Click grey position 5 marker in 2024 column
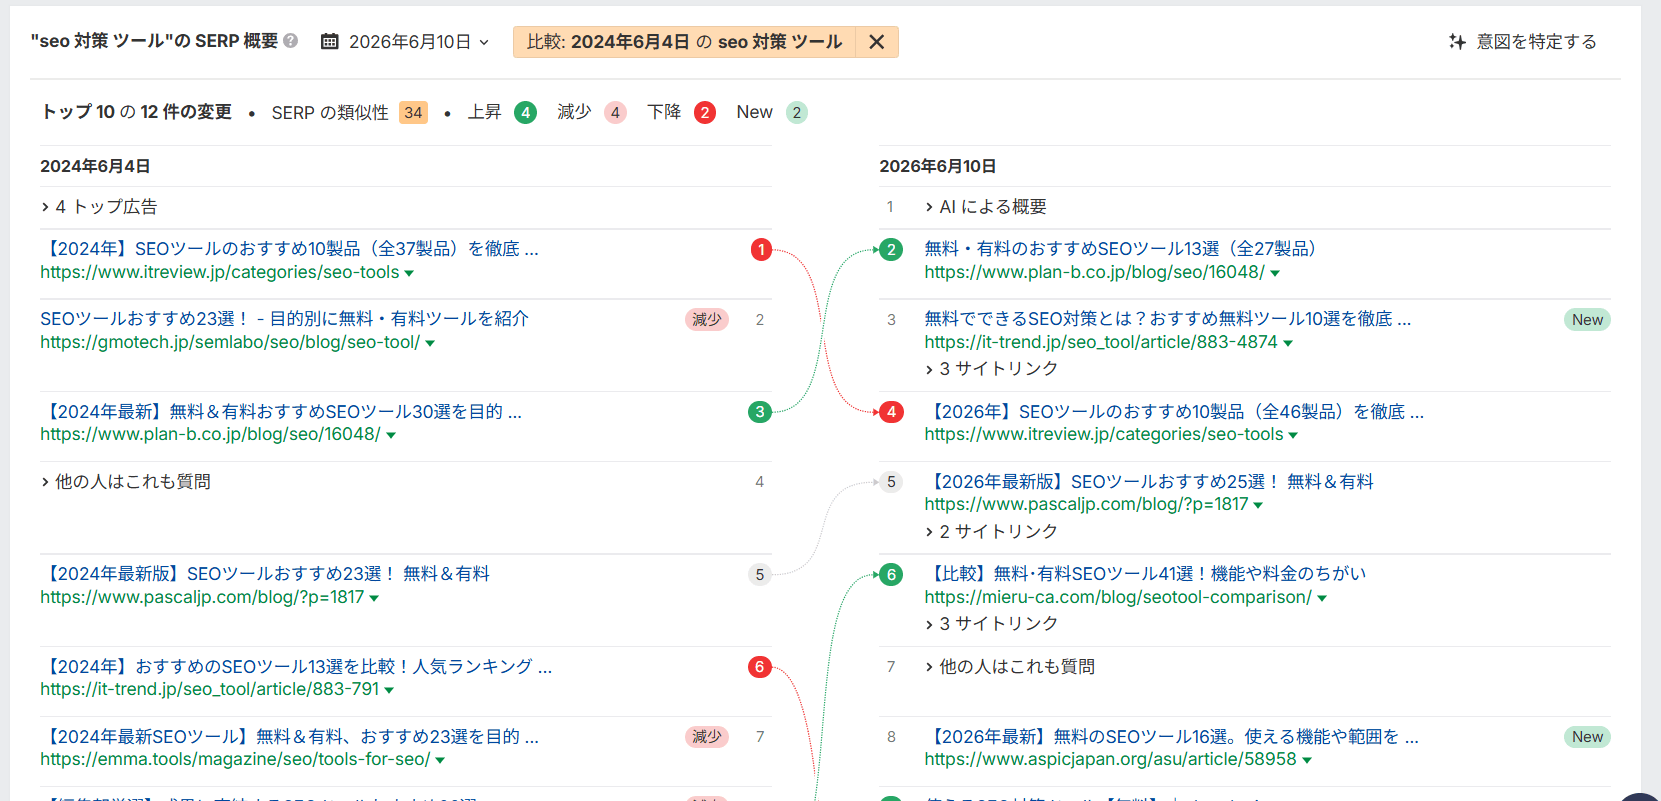Screen dimensions: 1661x801 pyautogui.click(x=760, y=574)
